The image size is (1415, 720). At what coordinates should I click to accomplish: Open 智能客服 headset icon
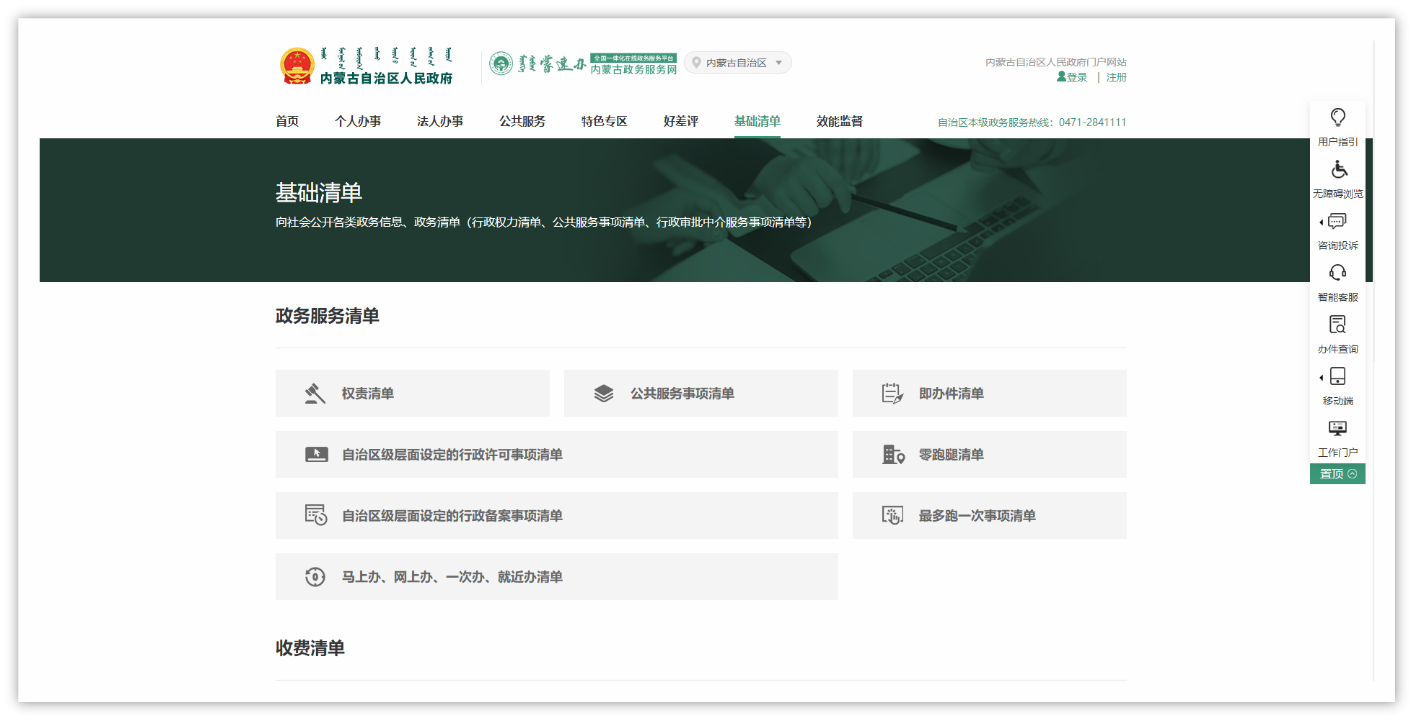(x=1337, y=273)
